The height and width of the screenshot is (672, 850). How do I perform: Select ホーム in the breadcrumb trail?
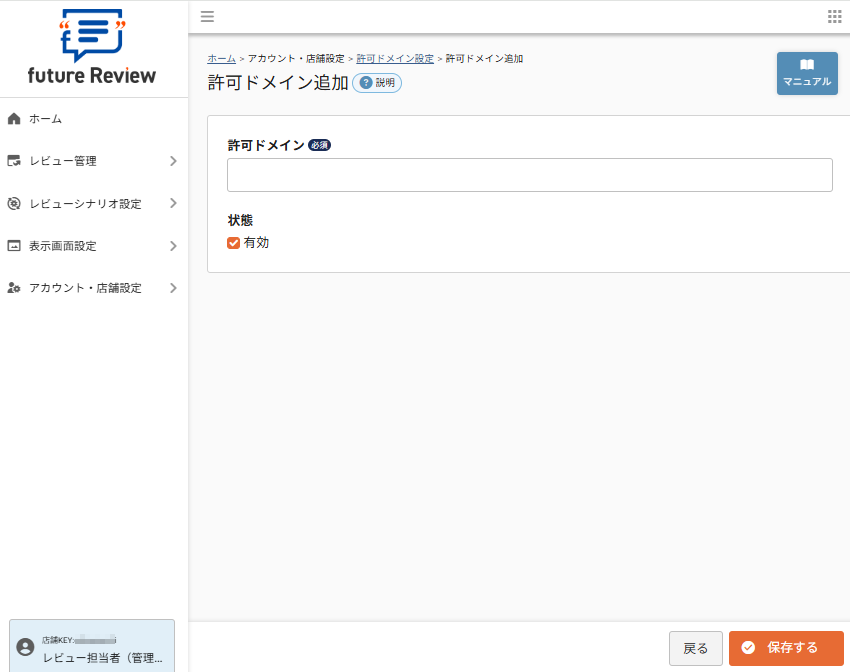pos(221,58)
